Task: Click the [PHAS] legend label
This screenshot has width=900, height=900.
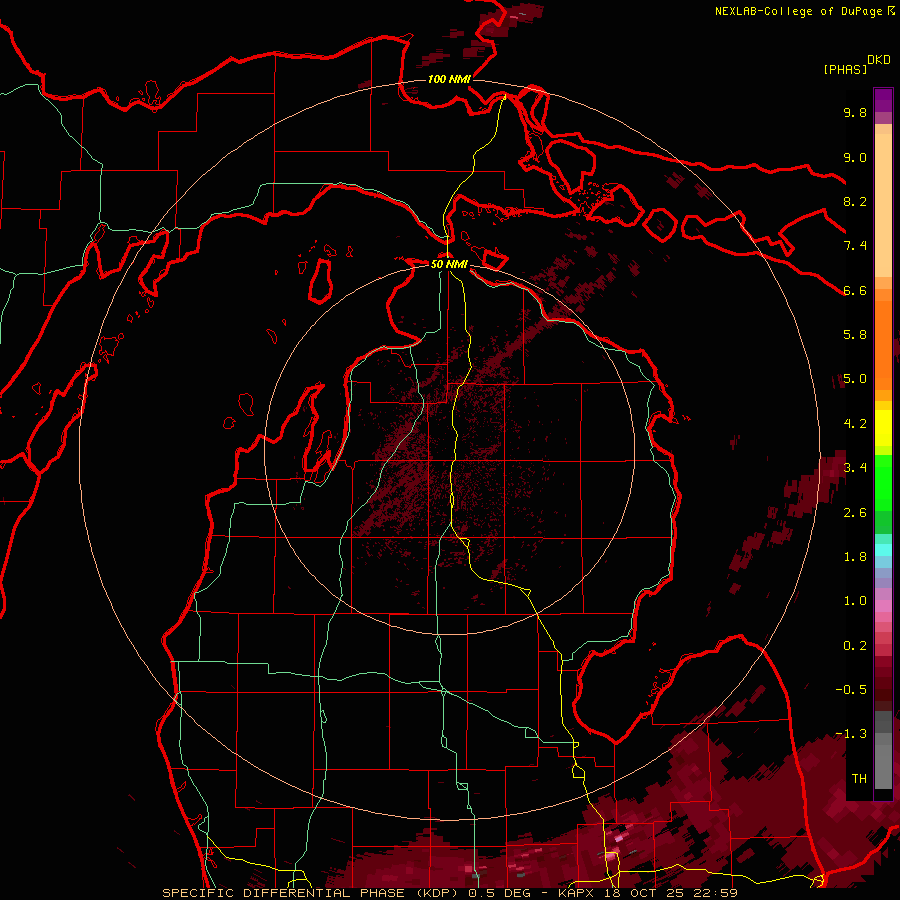Action: 845,70
